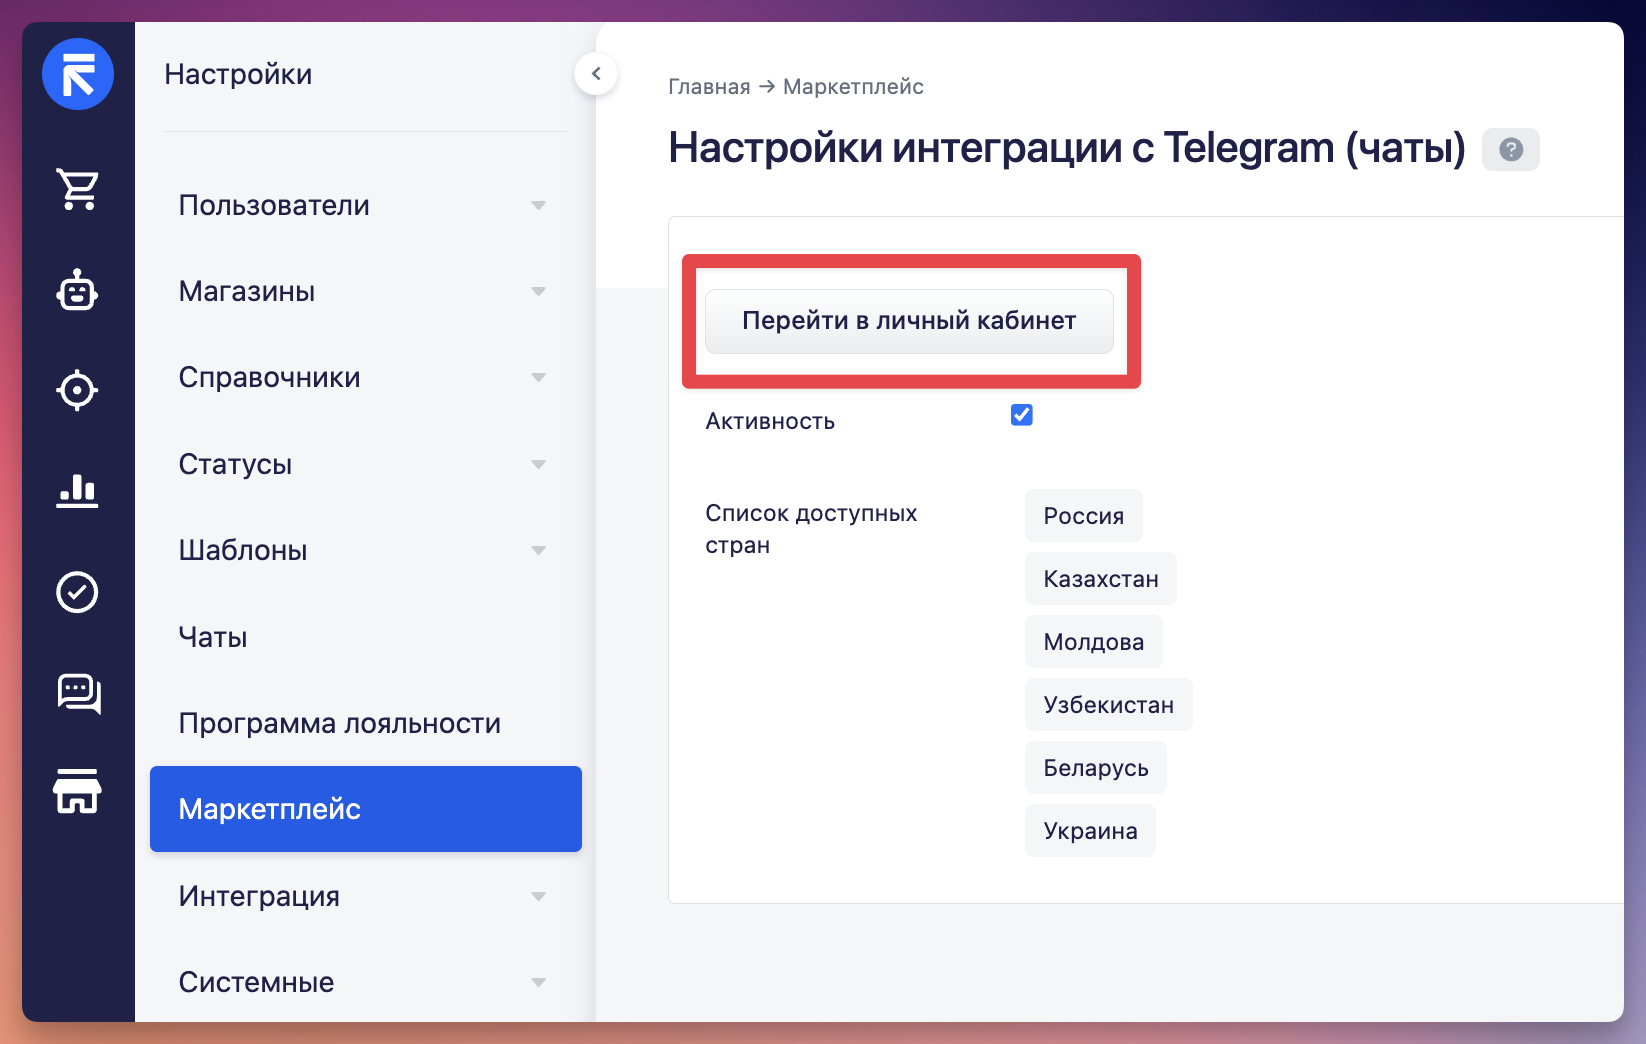Expand the Системные menu arrow
Screen dimensions: 1646x1044
point(539,982)
